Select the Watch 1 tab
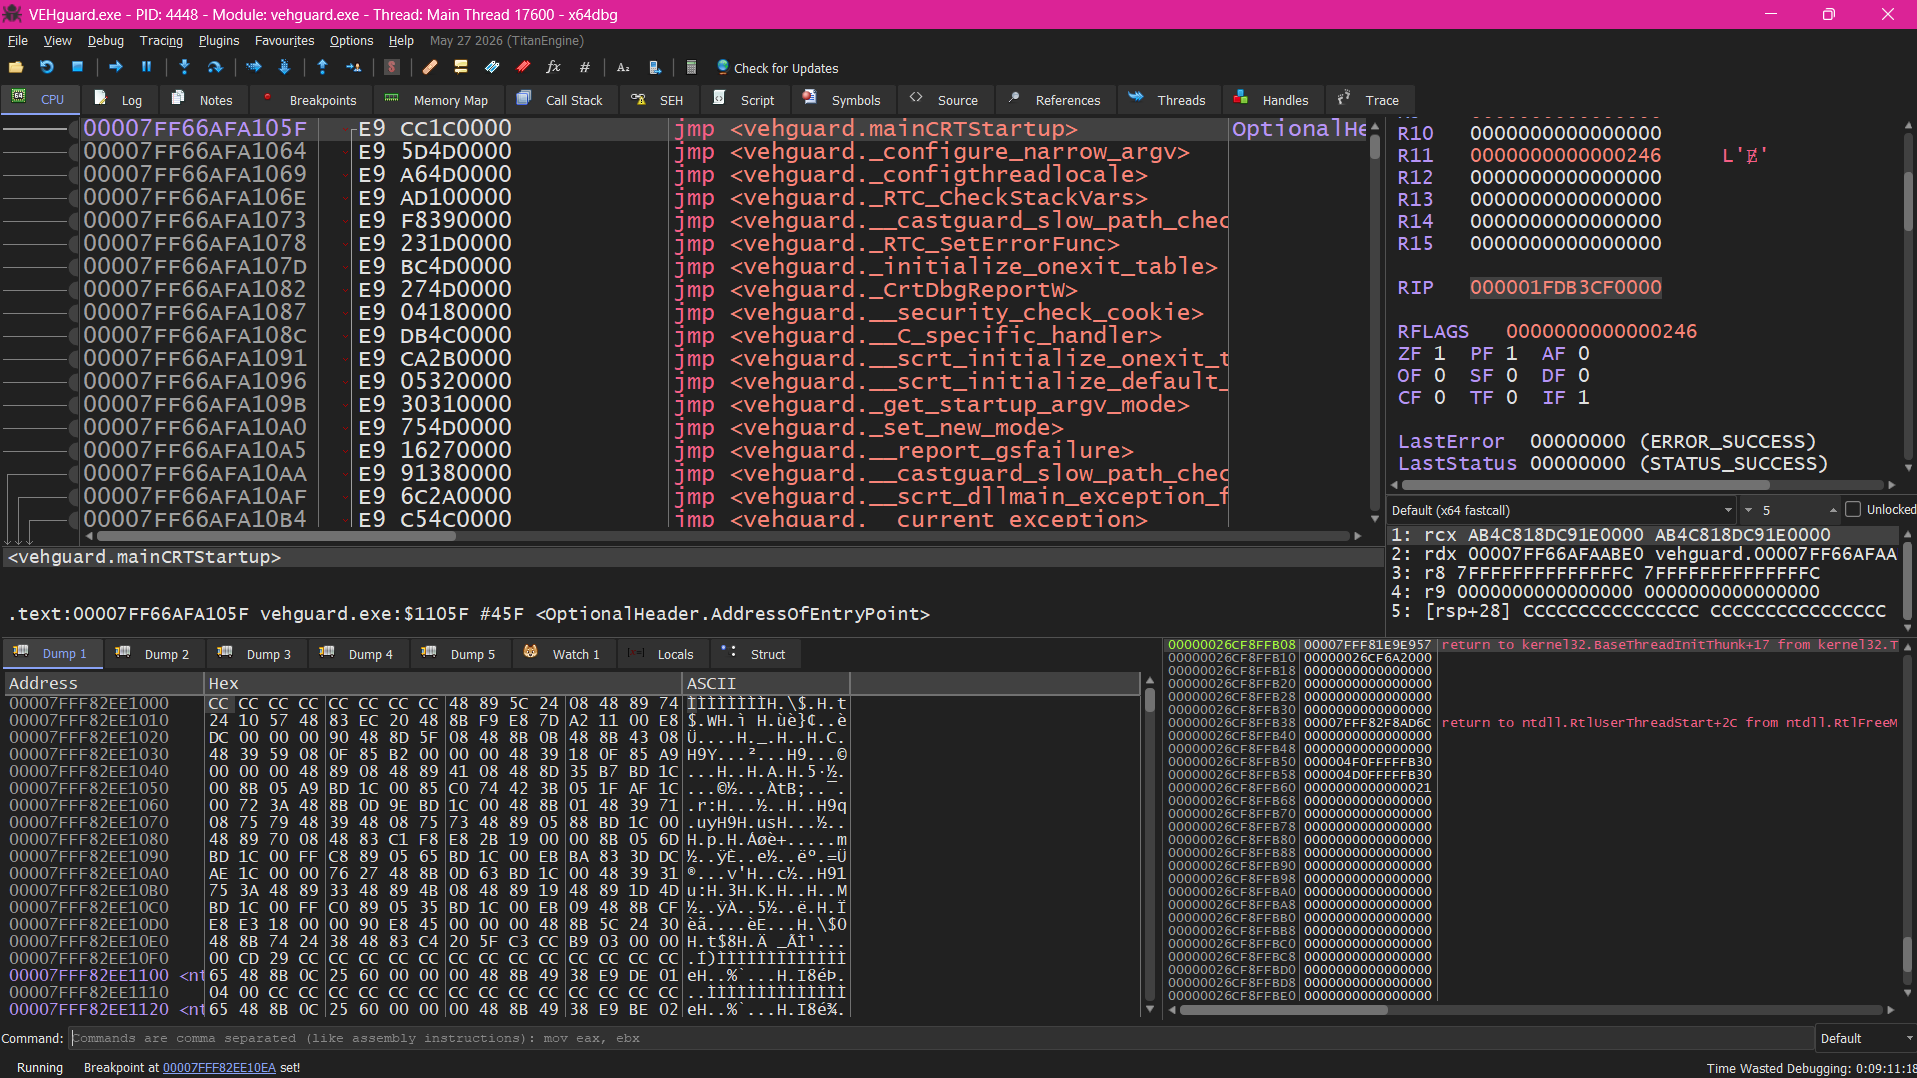The image size is (1917, 1078). point(563,654)
